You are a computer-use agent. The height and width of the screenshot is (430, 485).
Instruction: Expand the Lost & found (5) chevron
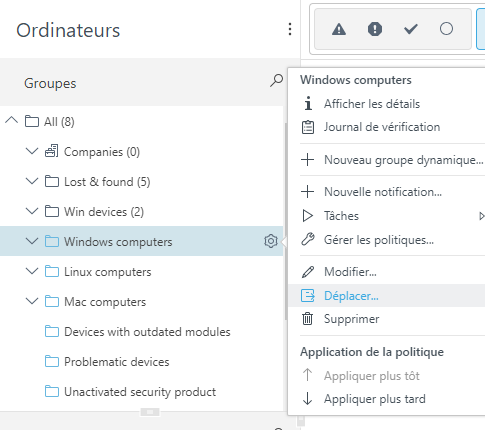point(32,181)
